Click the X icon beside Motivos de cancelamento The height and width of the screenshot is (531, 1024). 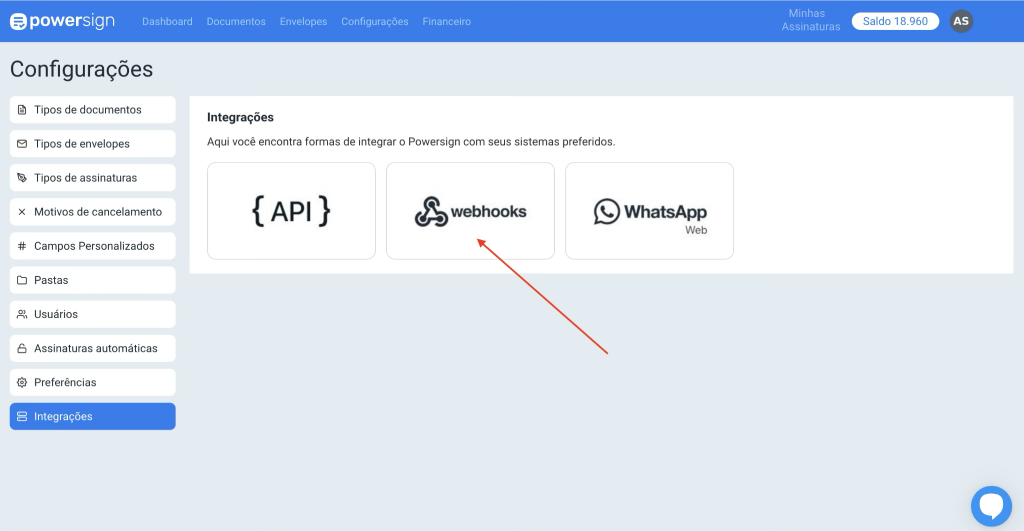point(22,212)
